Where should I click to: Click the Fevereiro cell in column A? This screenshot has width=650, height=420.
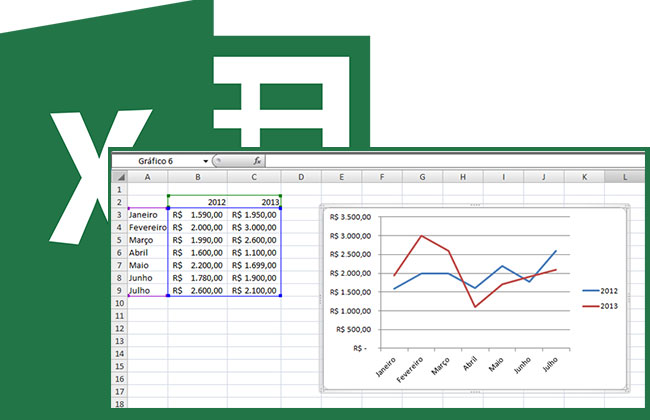point(148,227)
